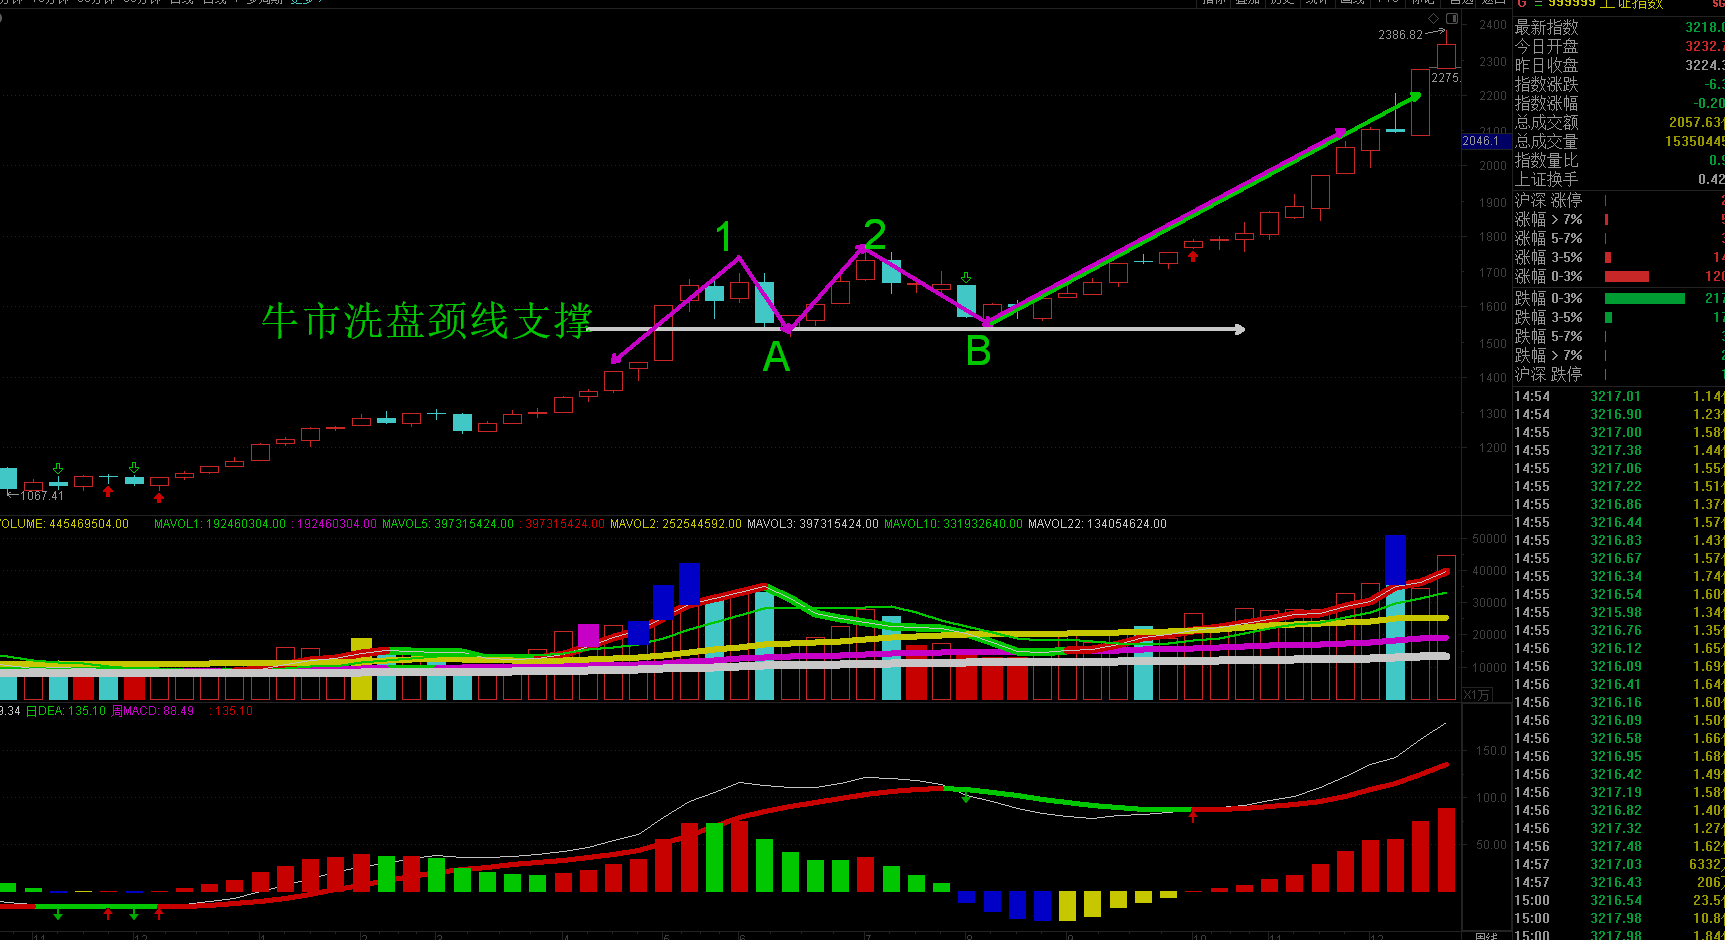The height and width of the screenshot is (940, 1725).
Task: Select the tallest blue volume bar
Action: coord(1395,561)
